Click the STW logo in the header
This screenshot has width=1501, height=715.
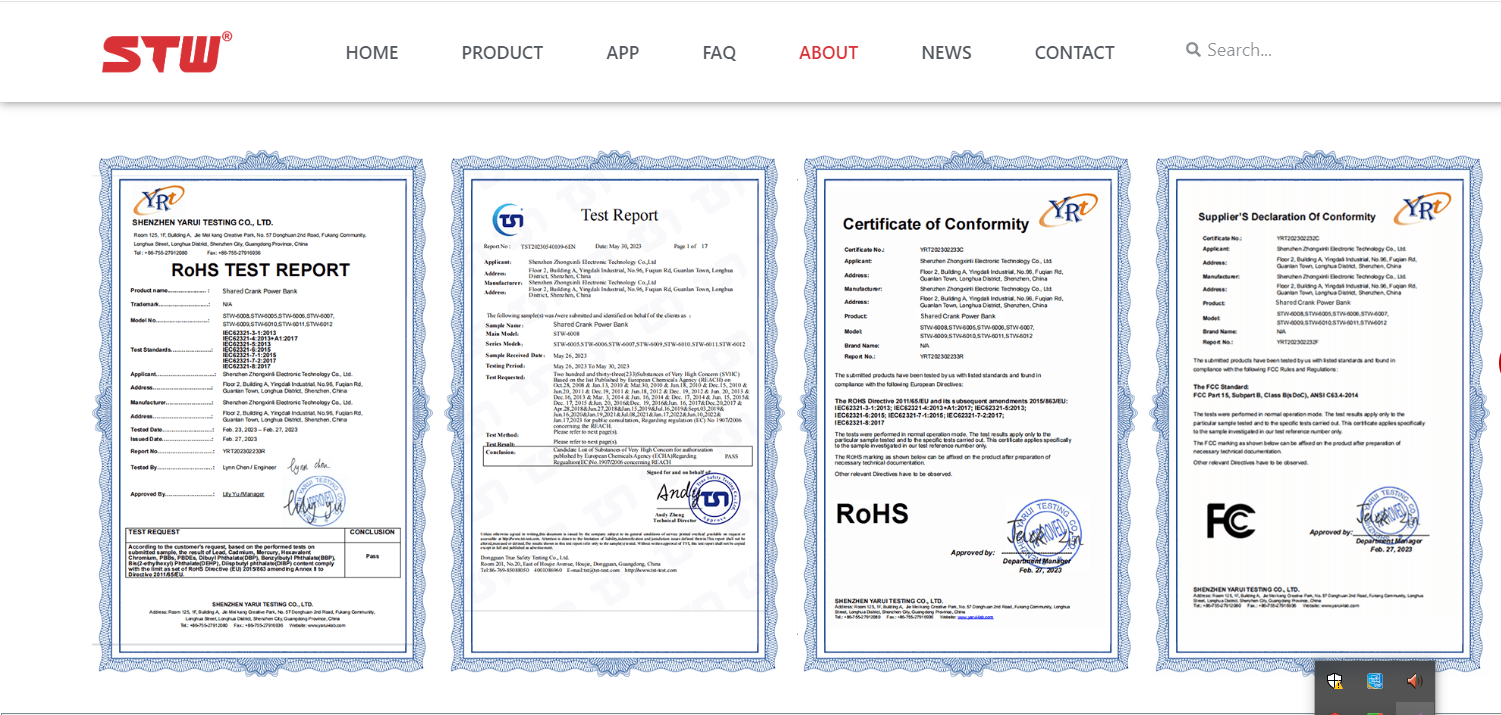[x=167, y=52]
